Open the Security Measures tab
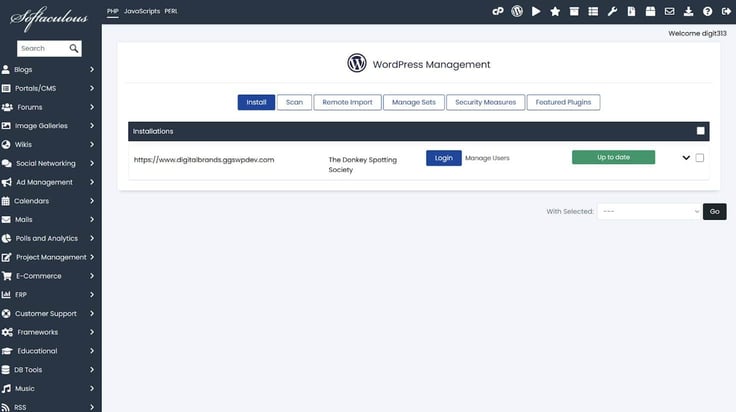This screenshot has width=736, height=412. pos(485,102)
